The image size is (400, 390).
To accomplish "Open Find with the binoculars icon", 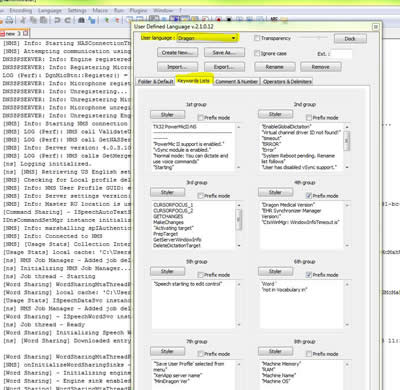I will (x=81, y=20).
